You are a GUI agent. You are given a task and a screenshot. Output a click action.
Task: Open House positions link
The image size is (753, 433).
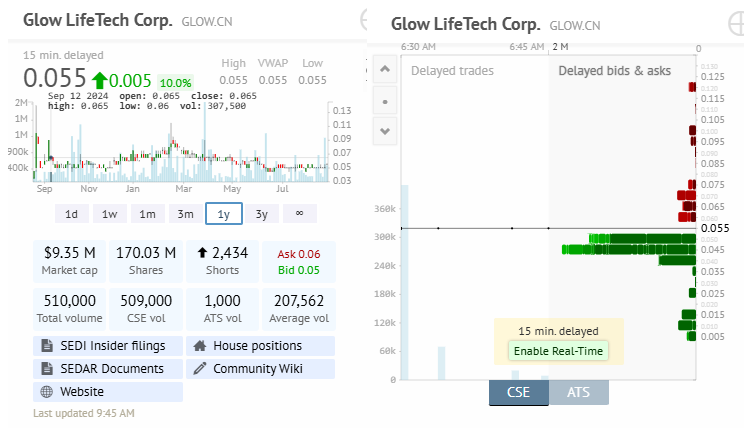260,346
